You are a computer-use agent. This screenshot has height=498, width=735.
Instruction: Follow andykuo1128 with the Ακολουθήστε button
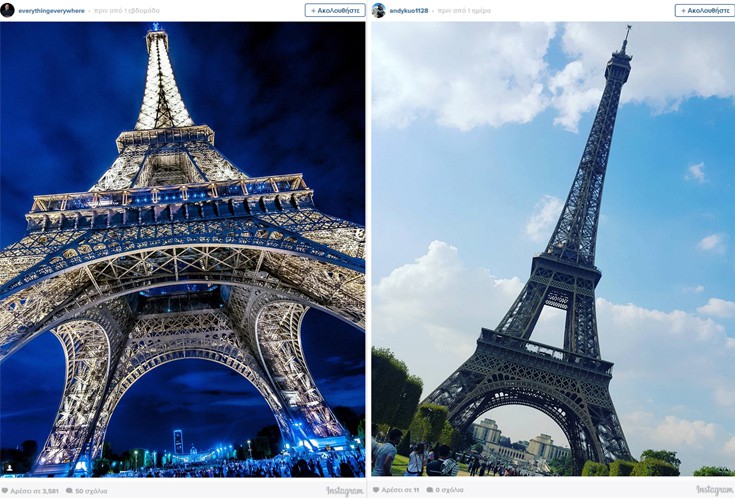coord(705,10)
